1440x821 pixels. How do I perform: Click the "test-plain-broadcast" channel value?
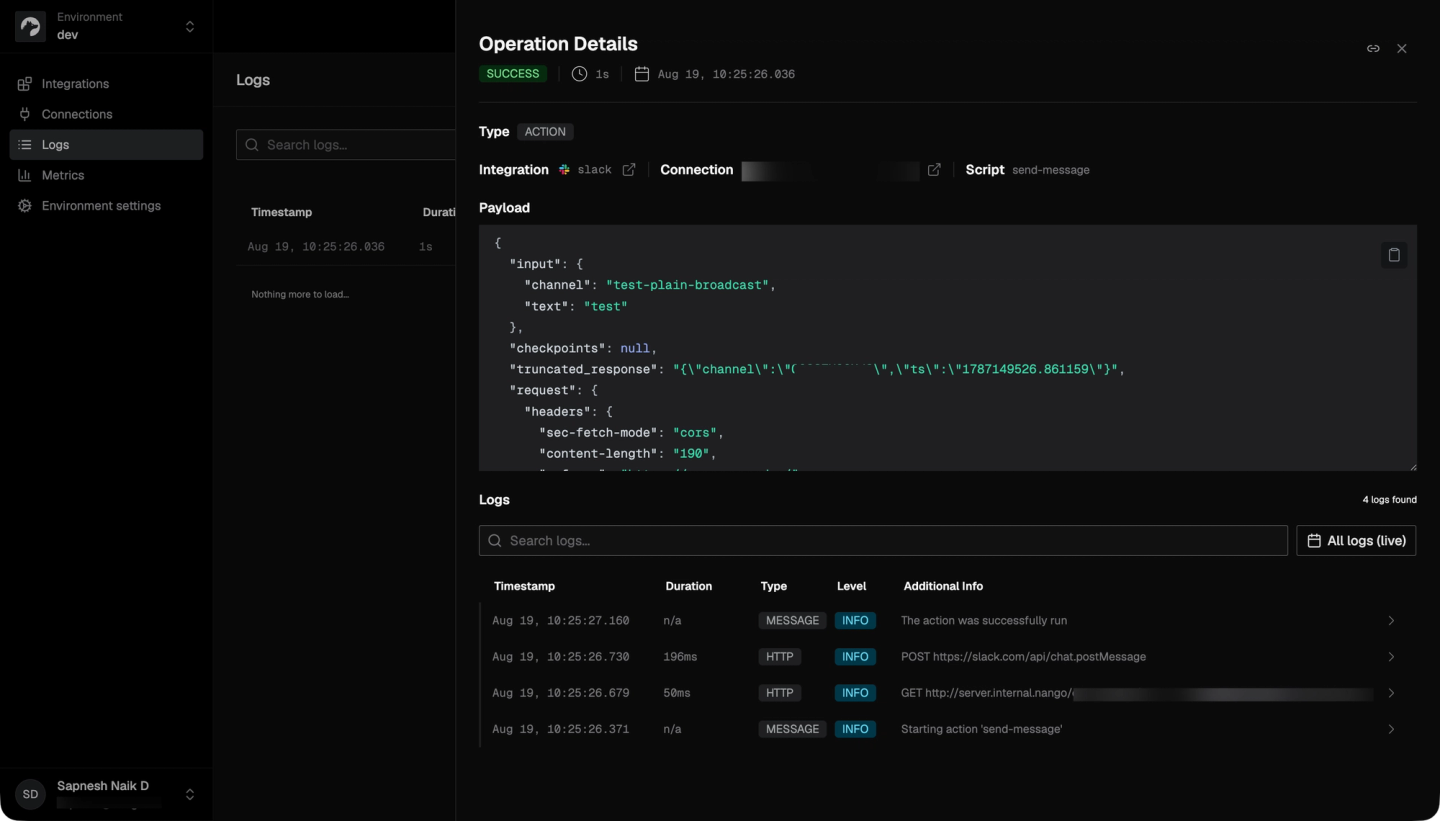tap(688, 285)
